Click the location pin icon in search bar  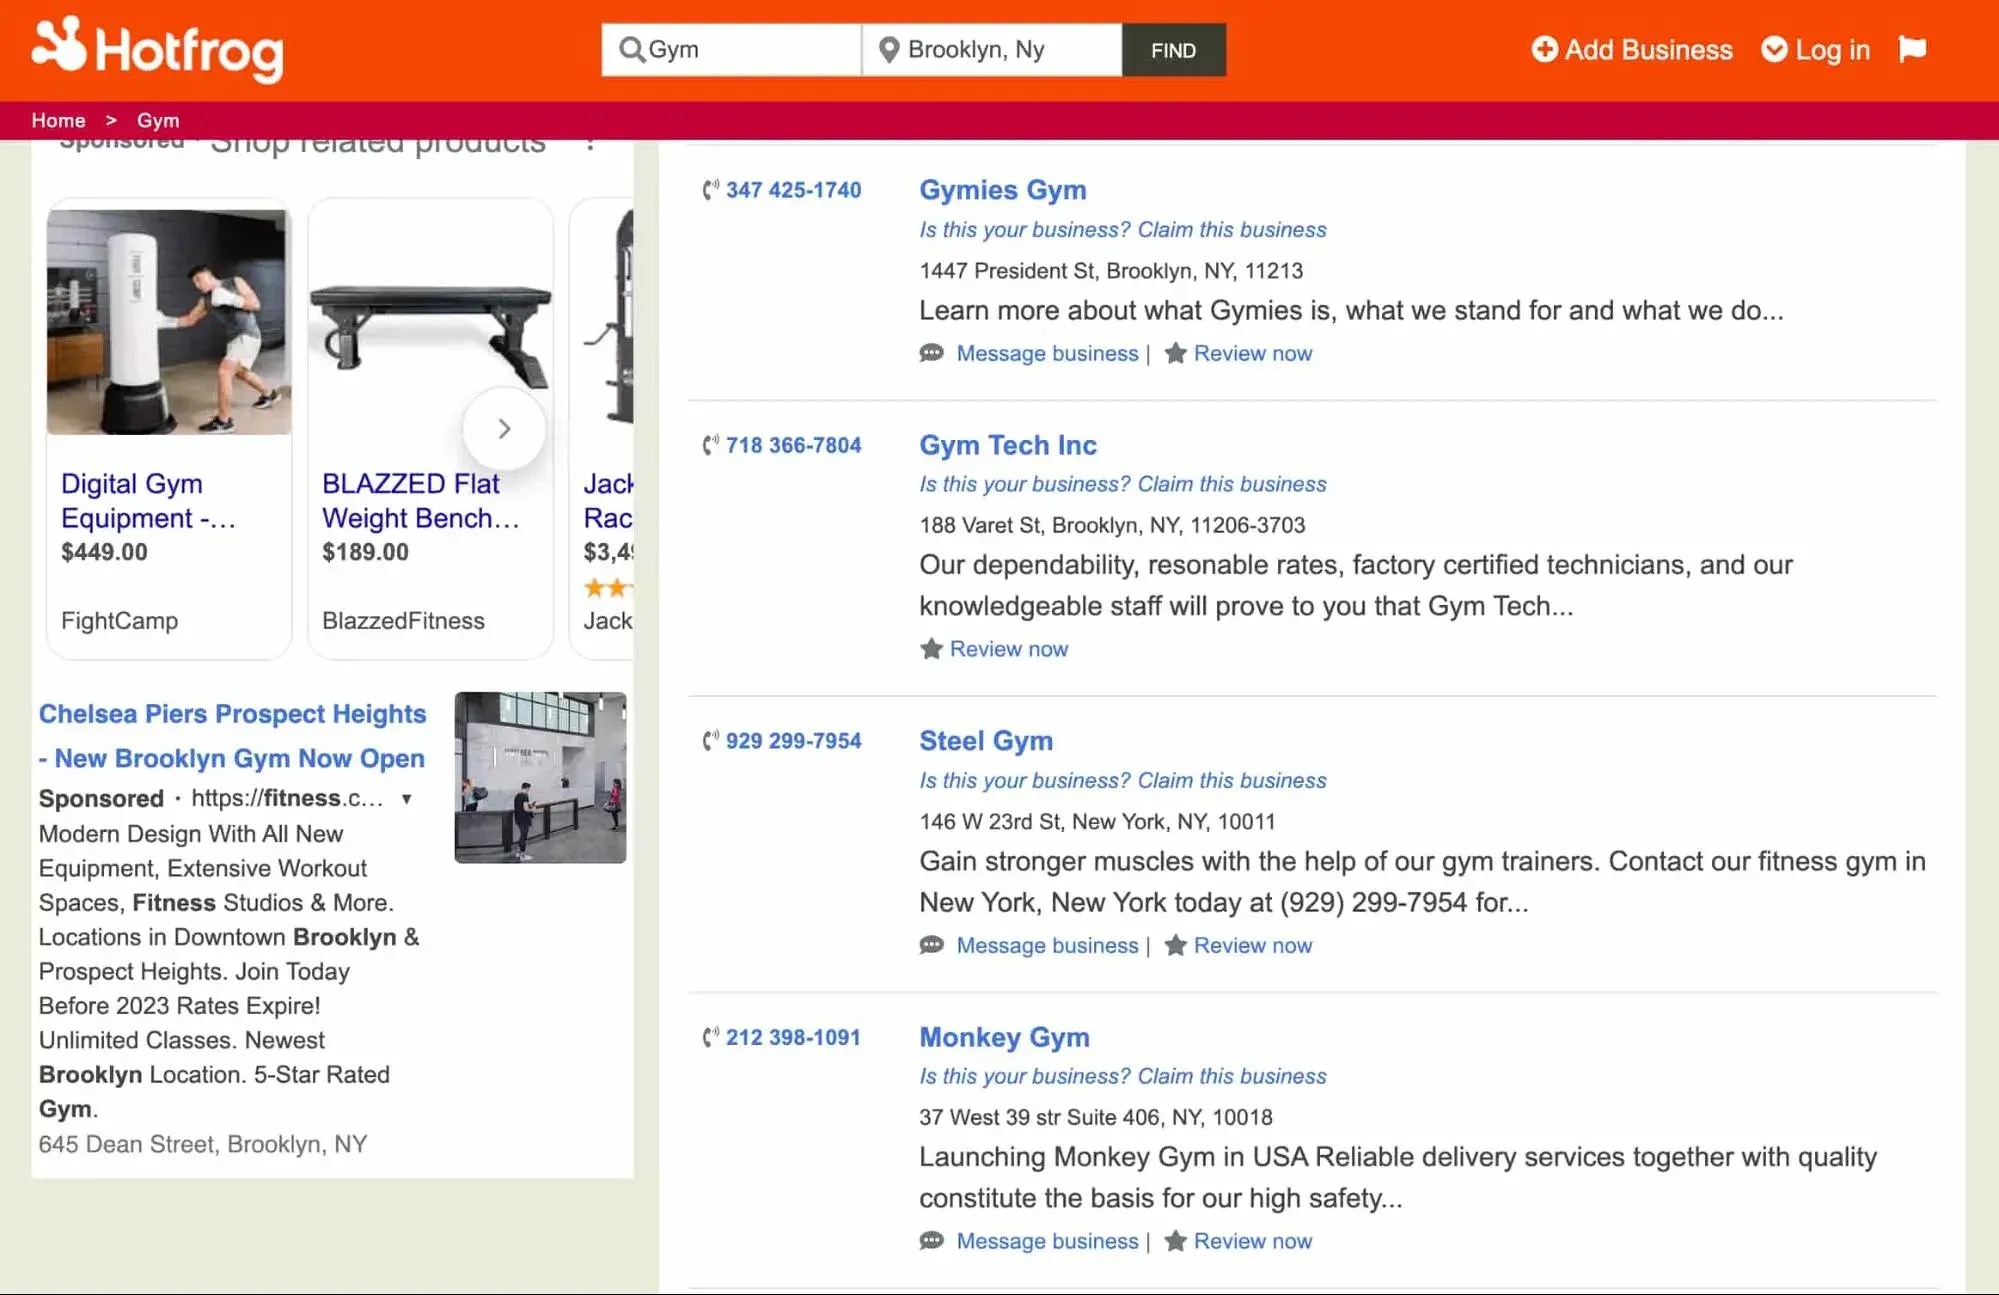tap(886, 50)
